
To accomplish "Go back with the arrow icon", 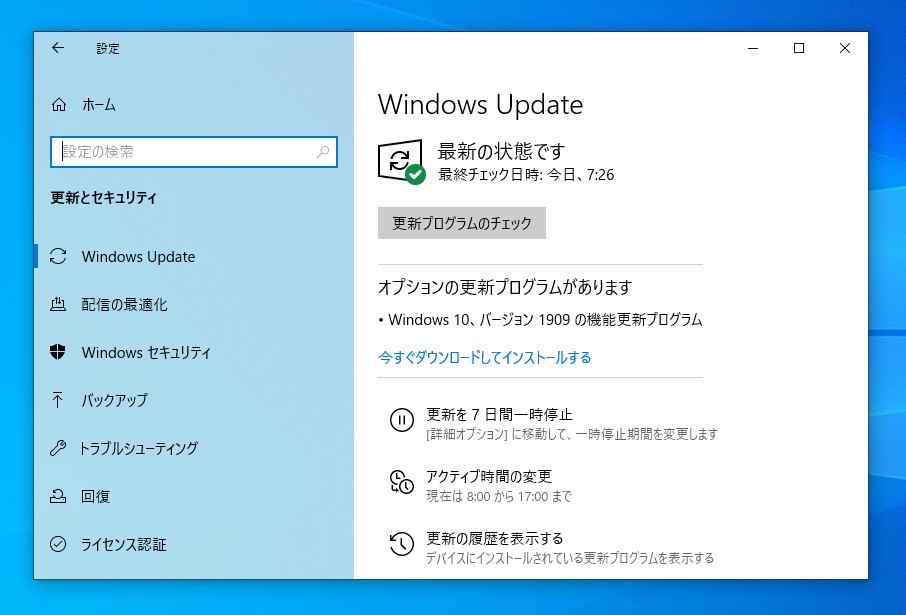I will tap(58, 48).
